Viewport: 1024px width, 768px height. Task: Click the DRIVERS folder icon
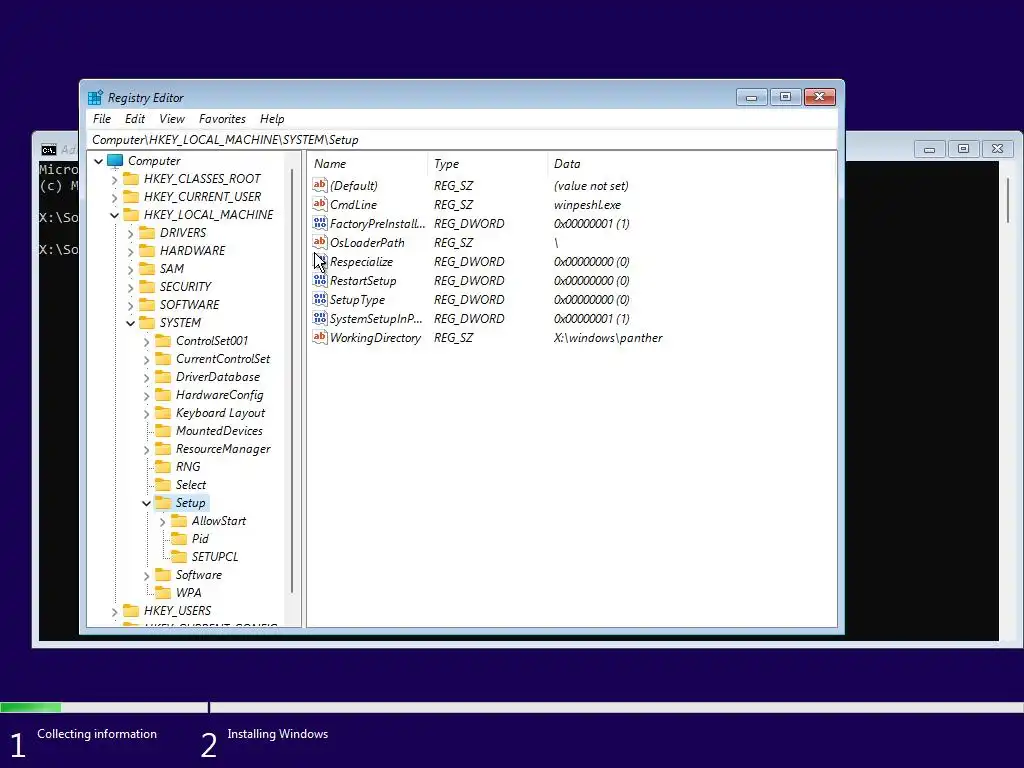pos(147,233)
